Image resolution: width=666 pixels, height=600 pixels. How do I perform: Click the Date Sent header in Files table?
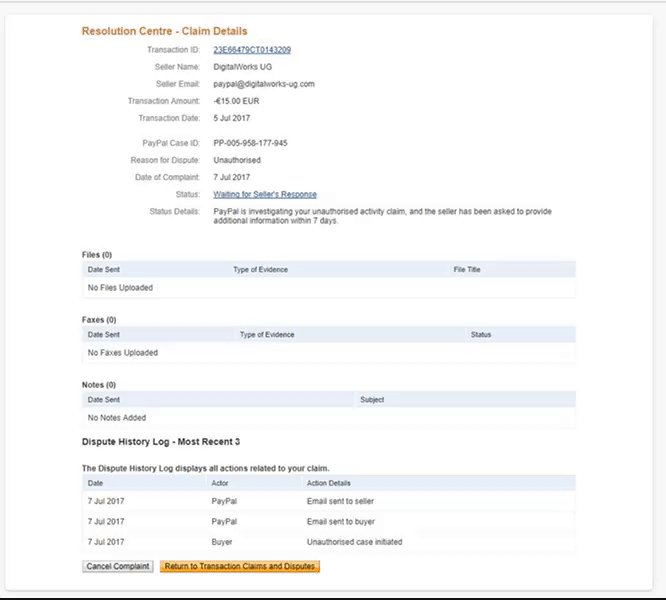click(104, 270)
